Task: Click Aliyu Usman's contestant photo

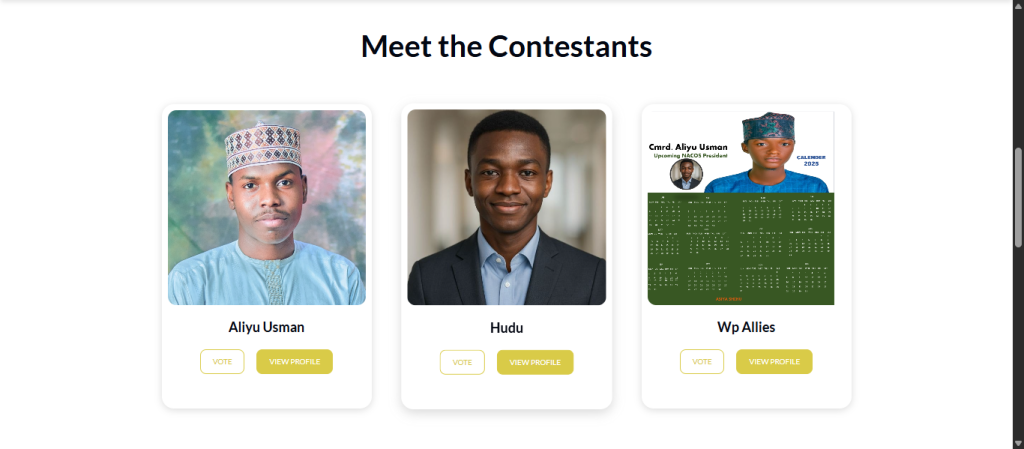Action: point(266,207)
